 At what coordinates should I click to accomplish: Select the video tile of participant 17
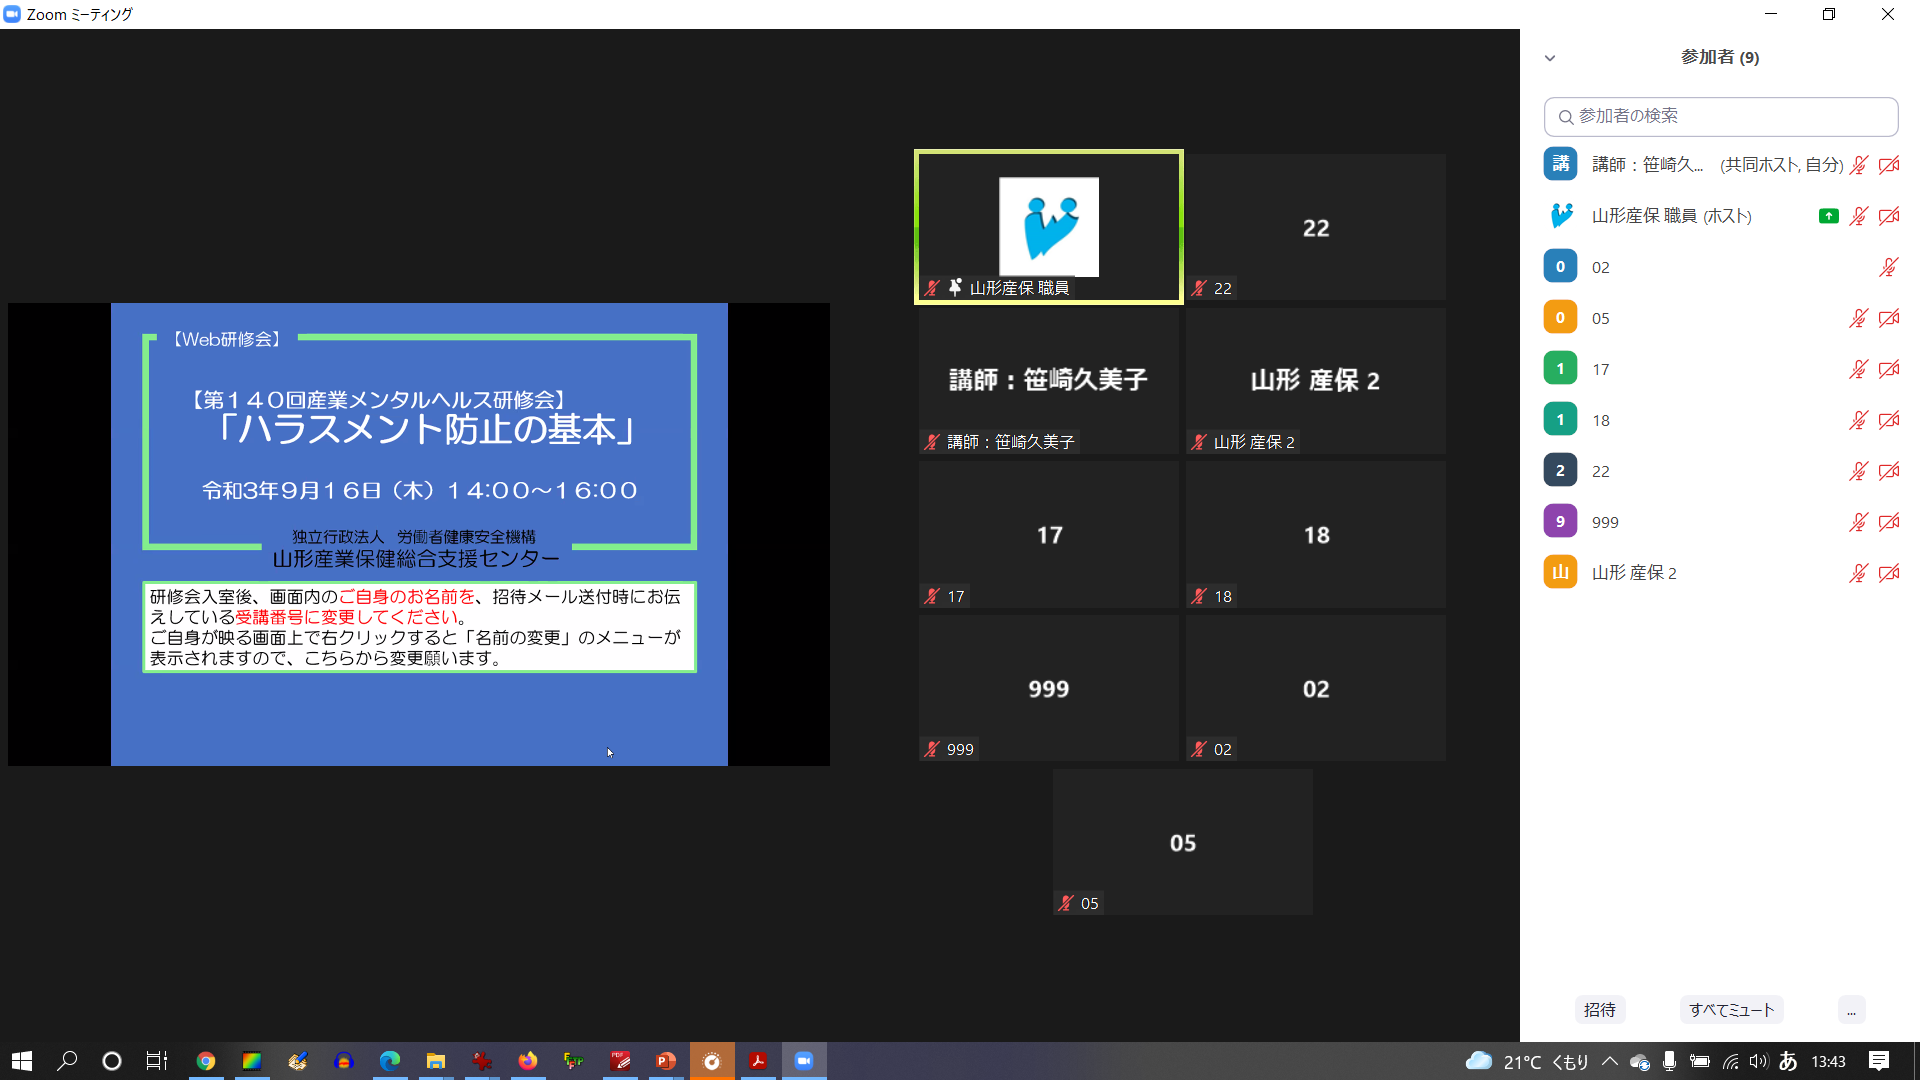pos(1049,535)
